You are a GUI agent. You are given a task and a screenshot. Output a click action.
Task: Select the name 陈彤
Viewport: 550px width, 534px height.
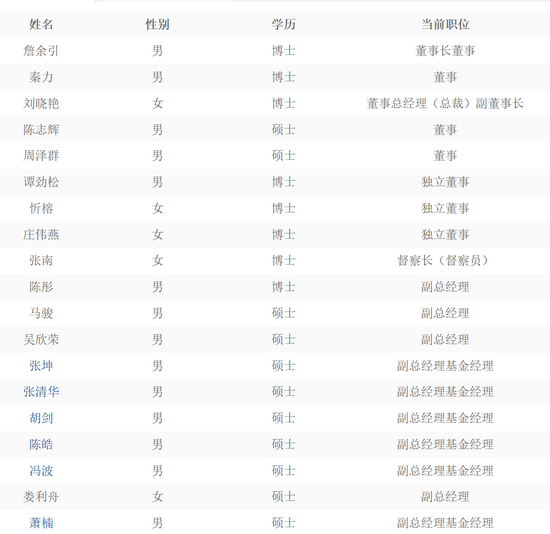(41, 287)
